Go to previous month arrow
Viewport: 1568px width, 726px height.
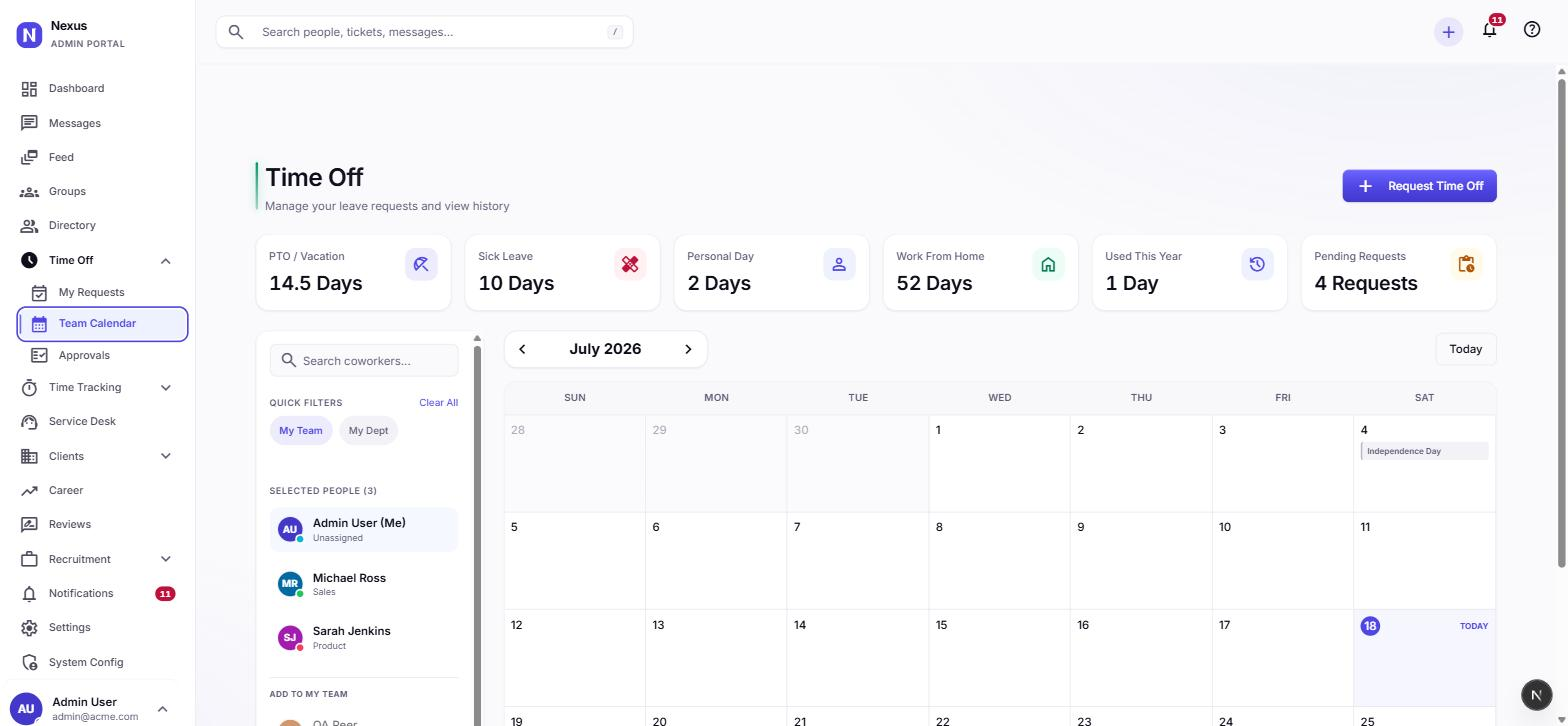[522, 349]
